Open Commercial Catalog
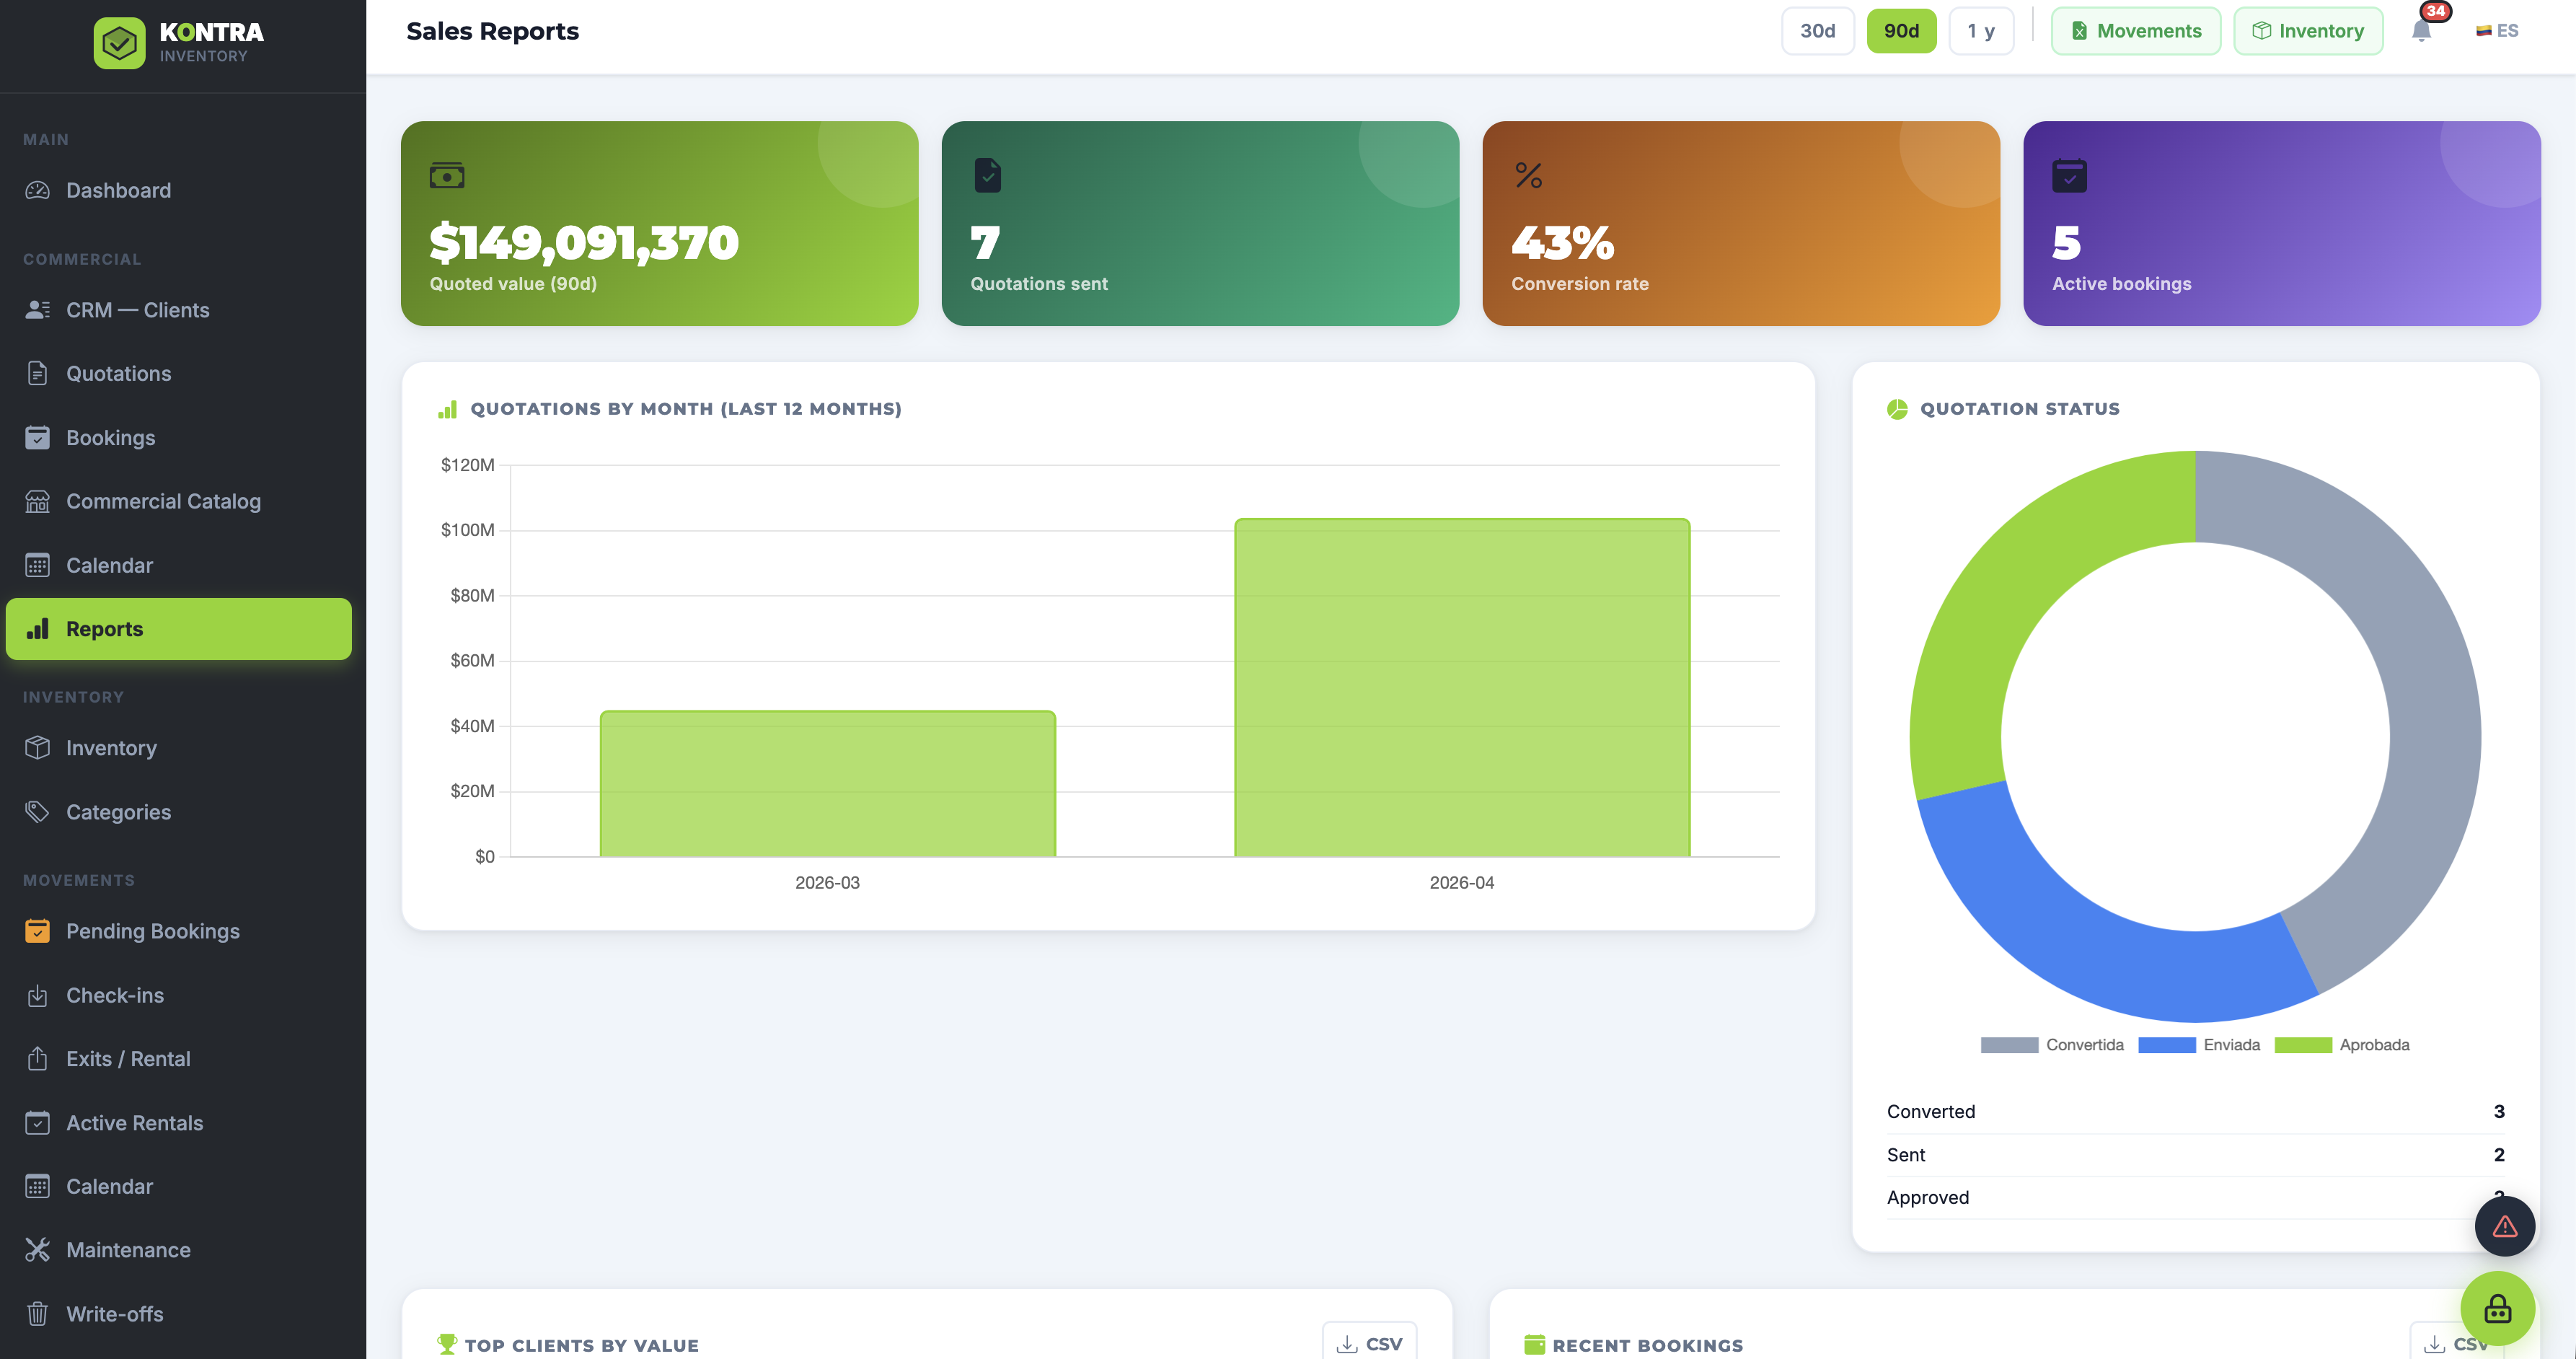This screenshot has height=1359, width=2576. coord(179,502)
